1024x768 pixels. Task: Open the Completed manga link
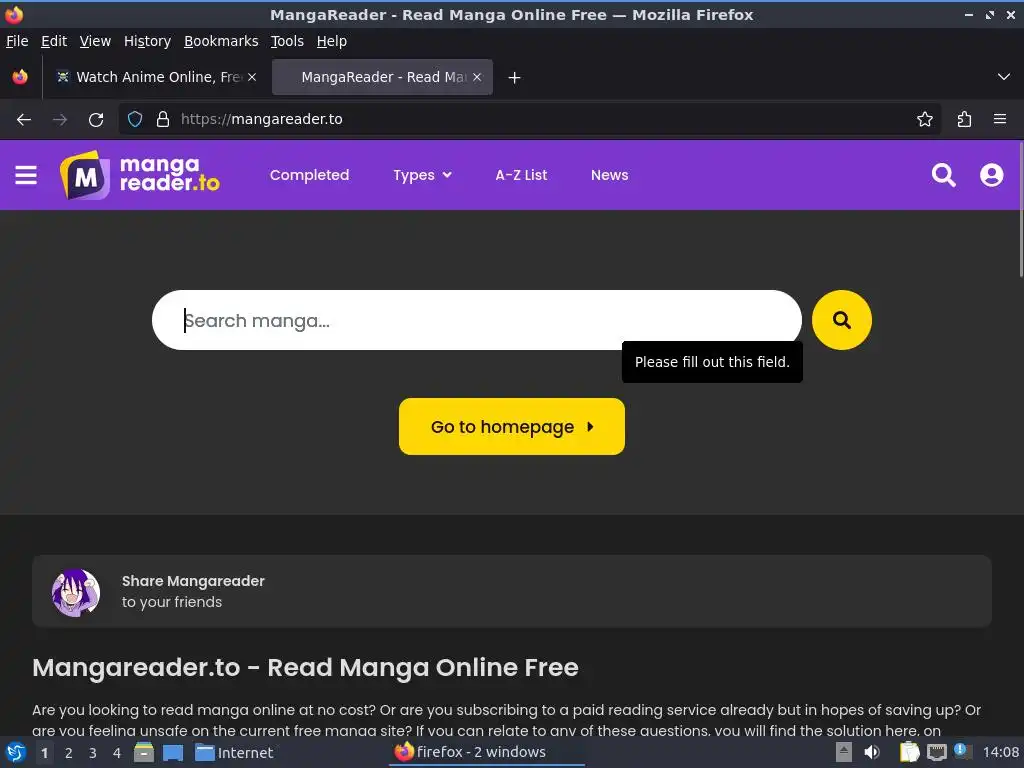click(x=309, y=175)
